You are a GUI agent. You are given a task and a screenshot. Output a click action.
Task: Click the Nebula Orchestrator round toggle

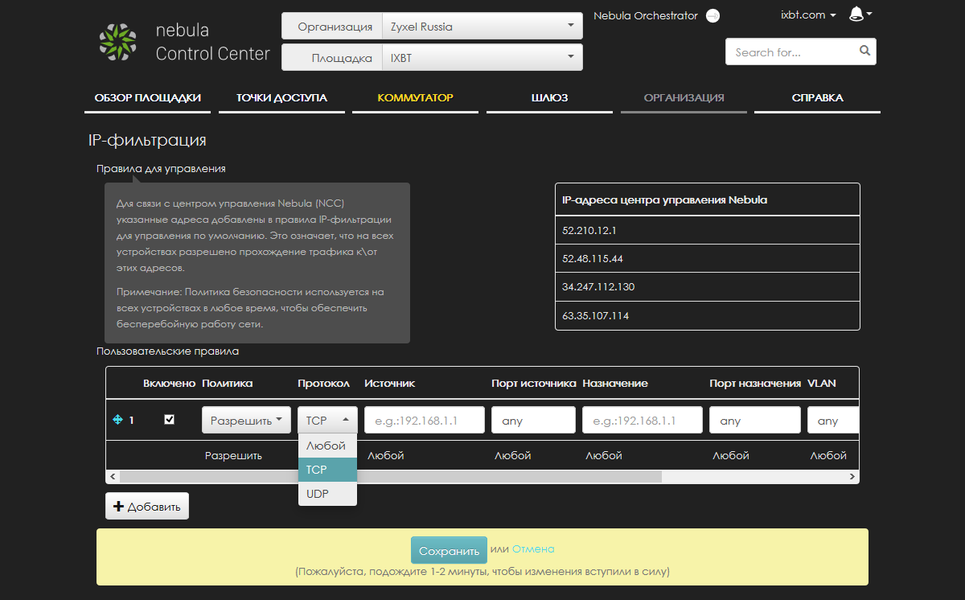pyautogui.click(x=713, y=16)
